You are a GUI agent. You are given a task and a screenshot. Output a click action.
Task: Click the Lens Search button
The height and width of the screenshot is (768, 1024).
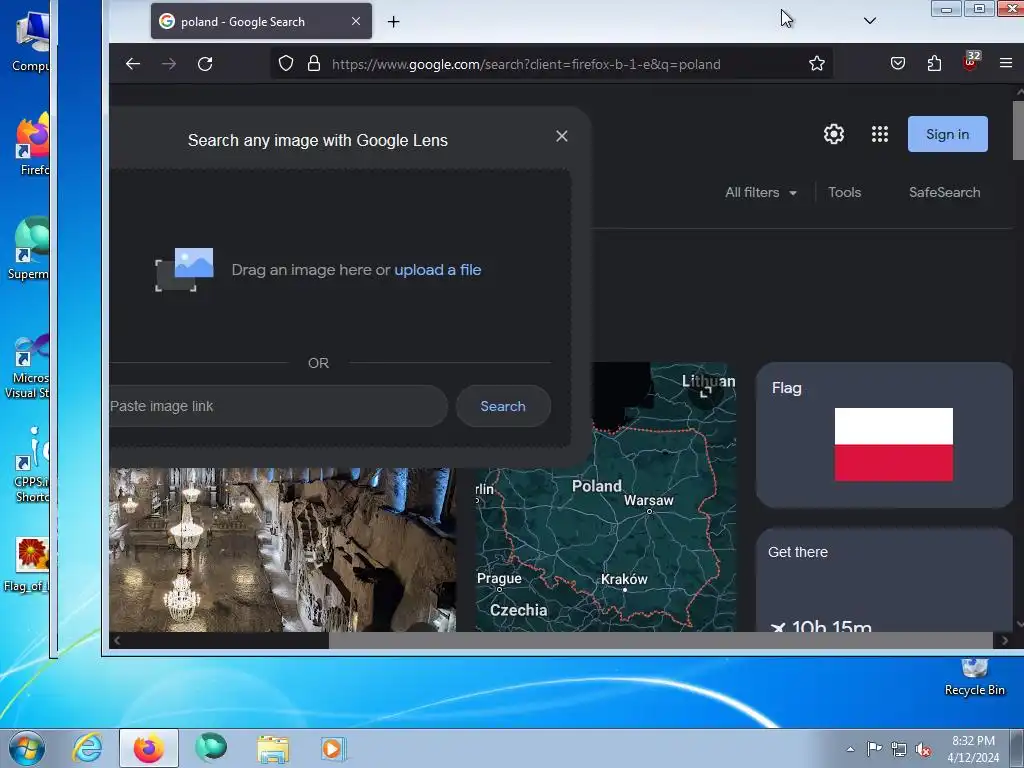[503, 406]
